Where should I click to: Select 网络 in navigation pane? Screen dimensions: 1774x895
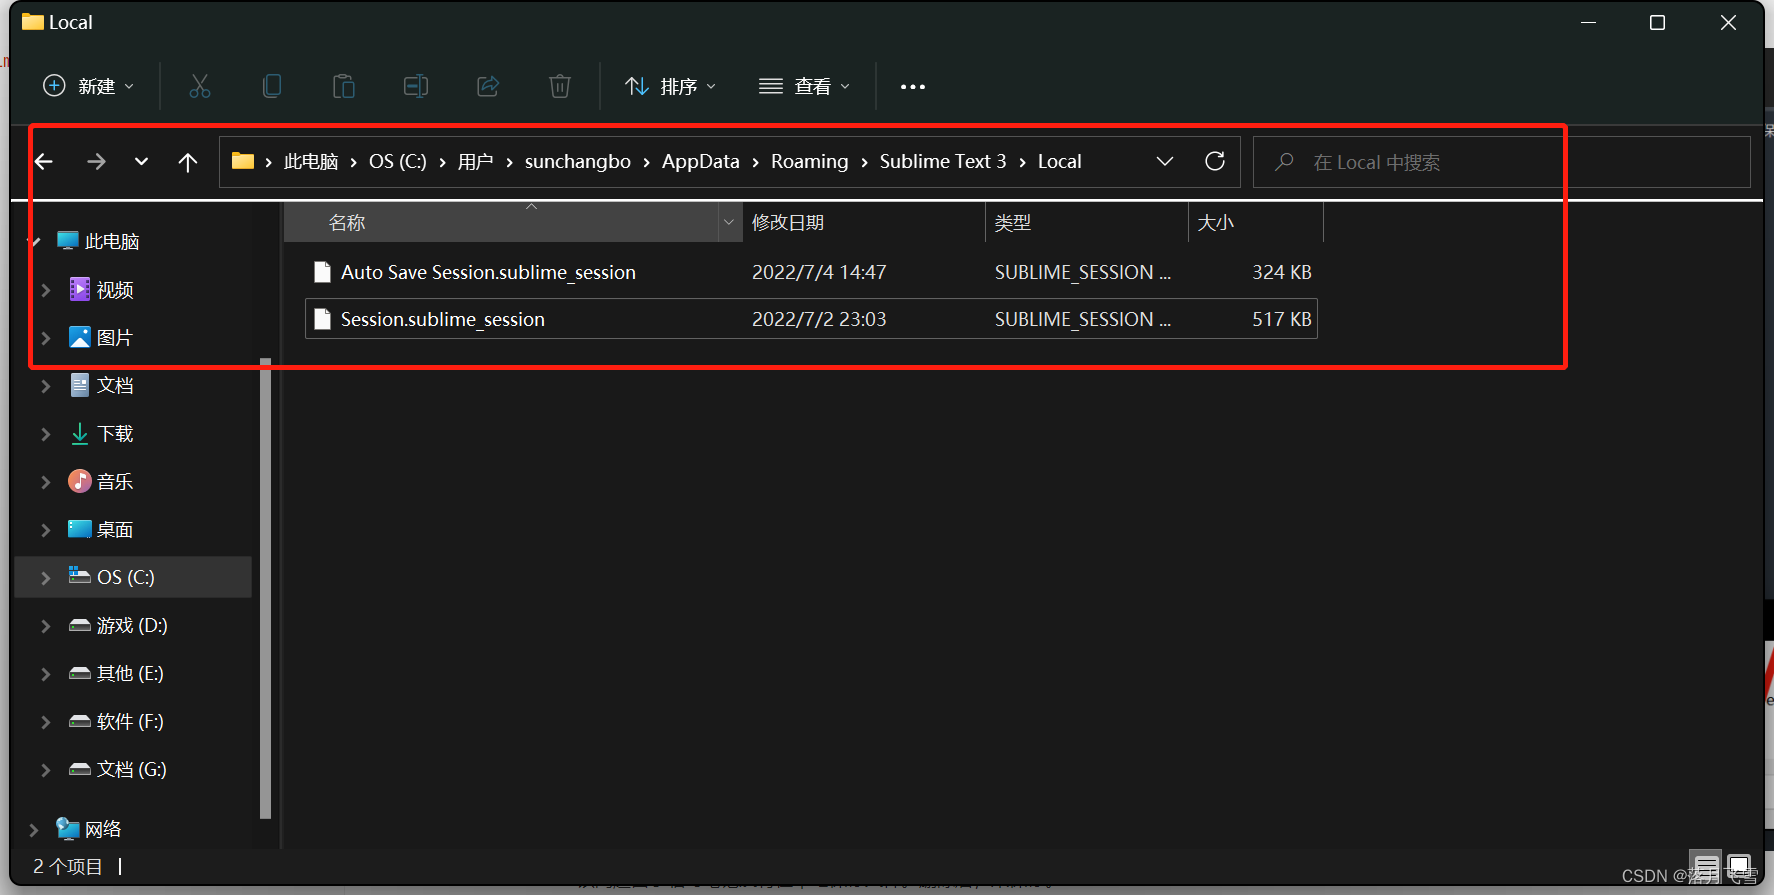[x=103, y=830]
